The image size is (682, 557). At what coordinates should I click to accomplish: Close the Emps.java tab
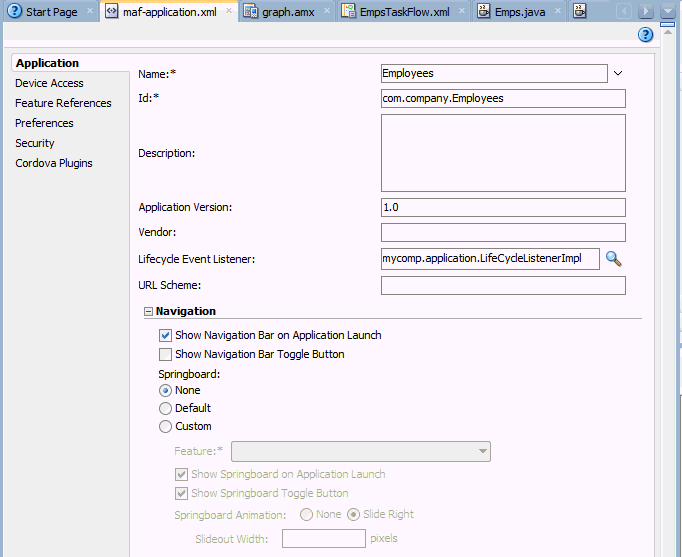[558, 11]
